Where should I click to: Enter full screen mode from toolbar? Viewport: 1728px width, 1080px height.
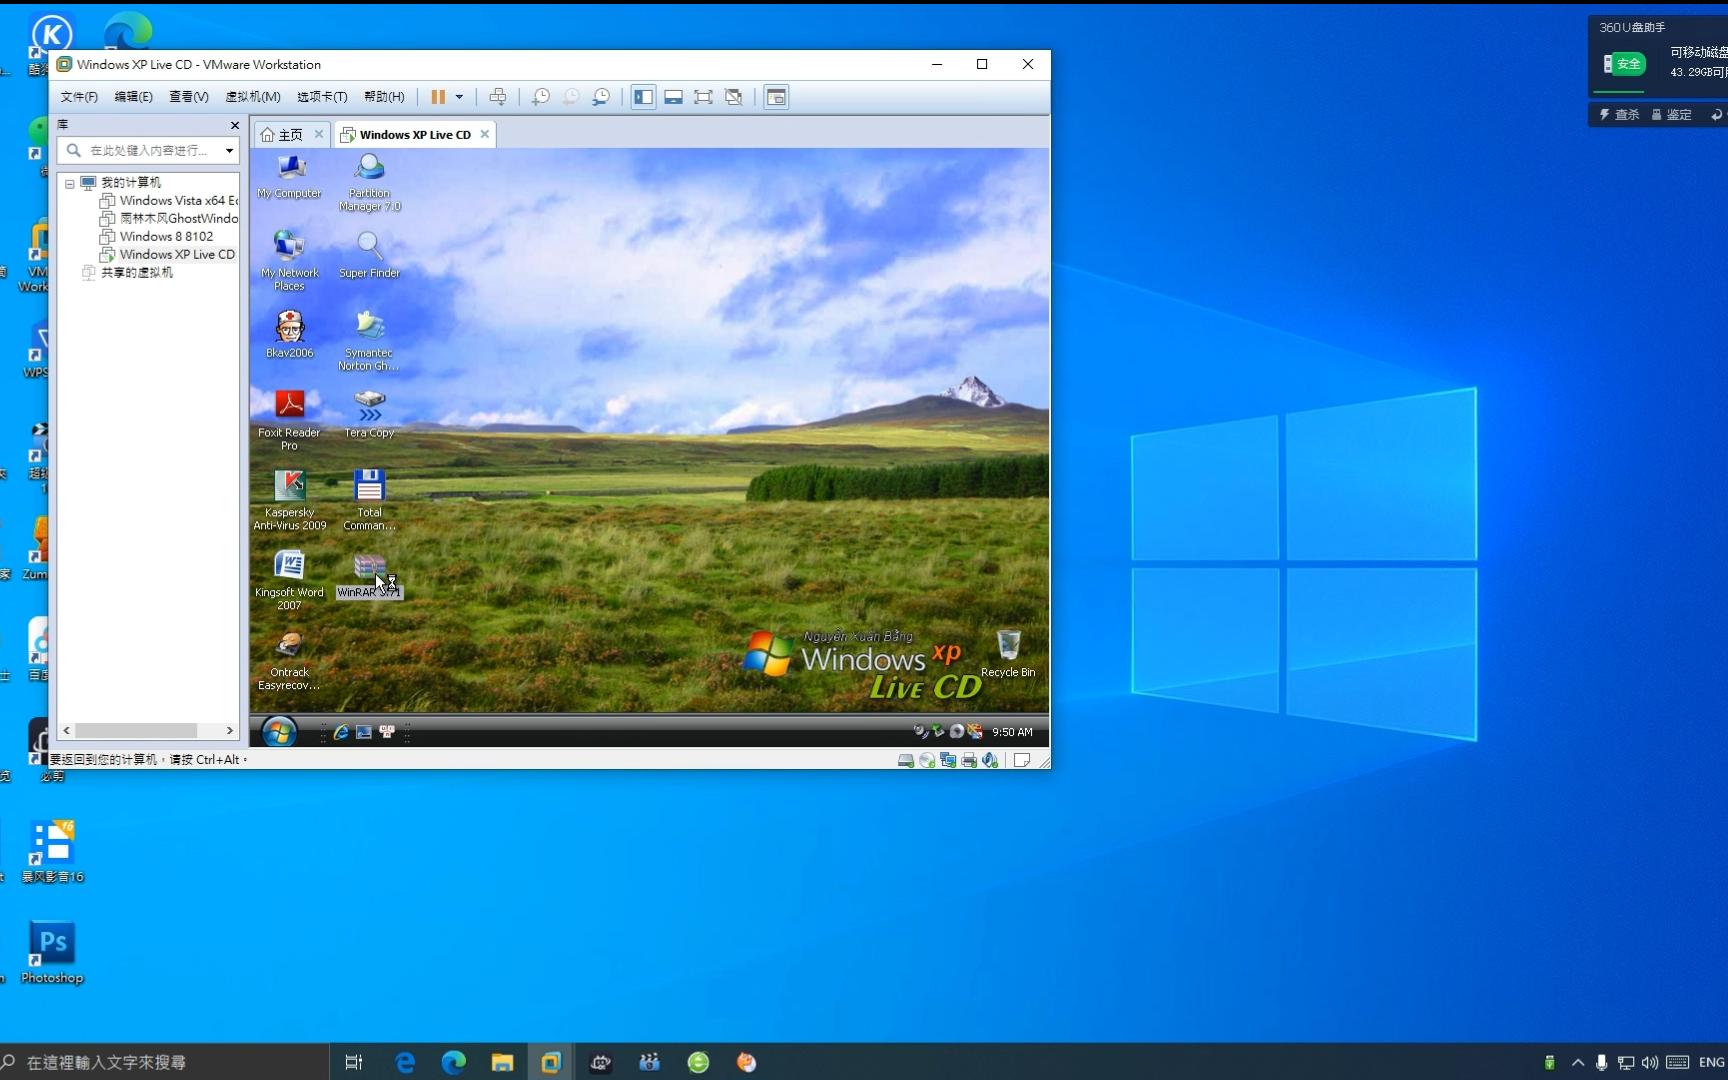coord(703,97)
